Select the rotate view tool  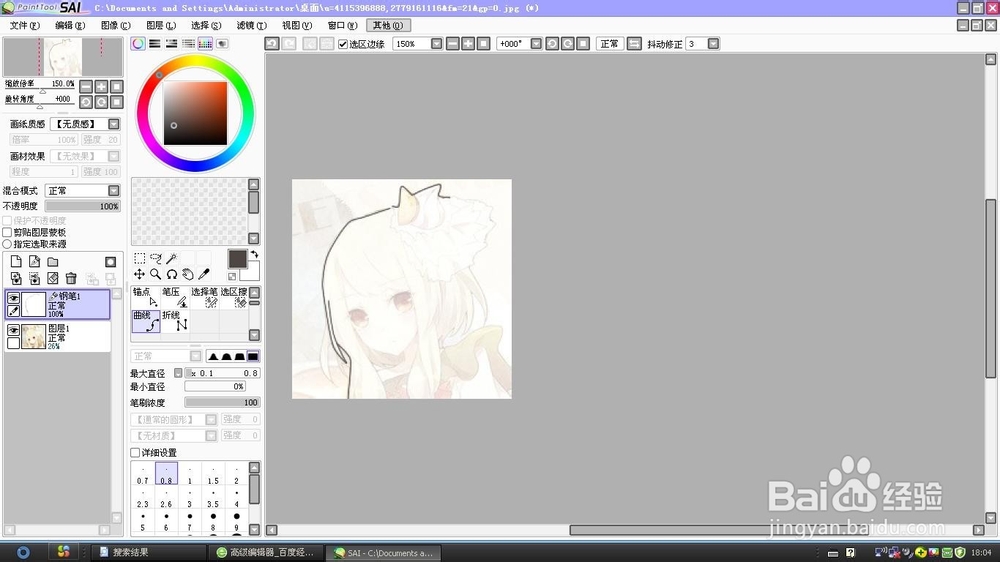172,274
